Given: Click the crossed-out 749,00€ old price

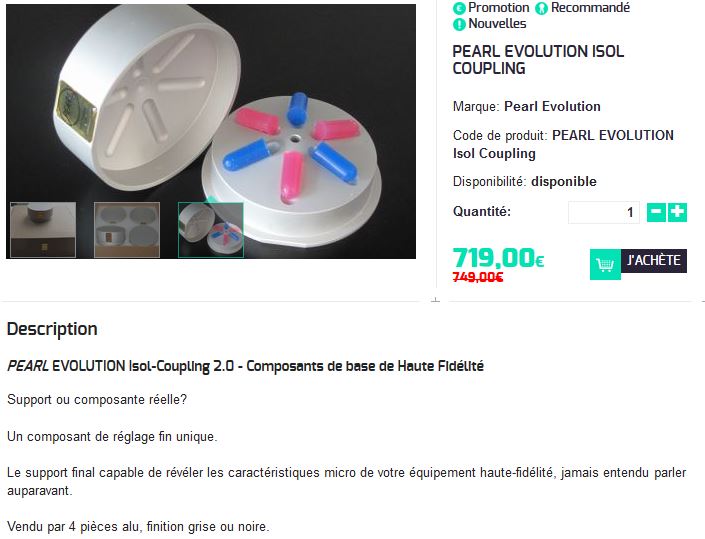Looking at the screenshot, I should pyautogui.click(x=477, y=277).
